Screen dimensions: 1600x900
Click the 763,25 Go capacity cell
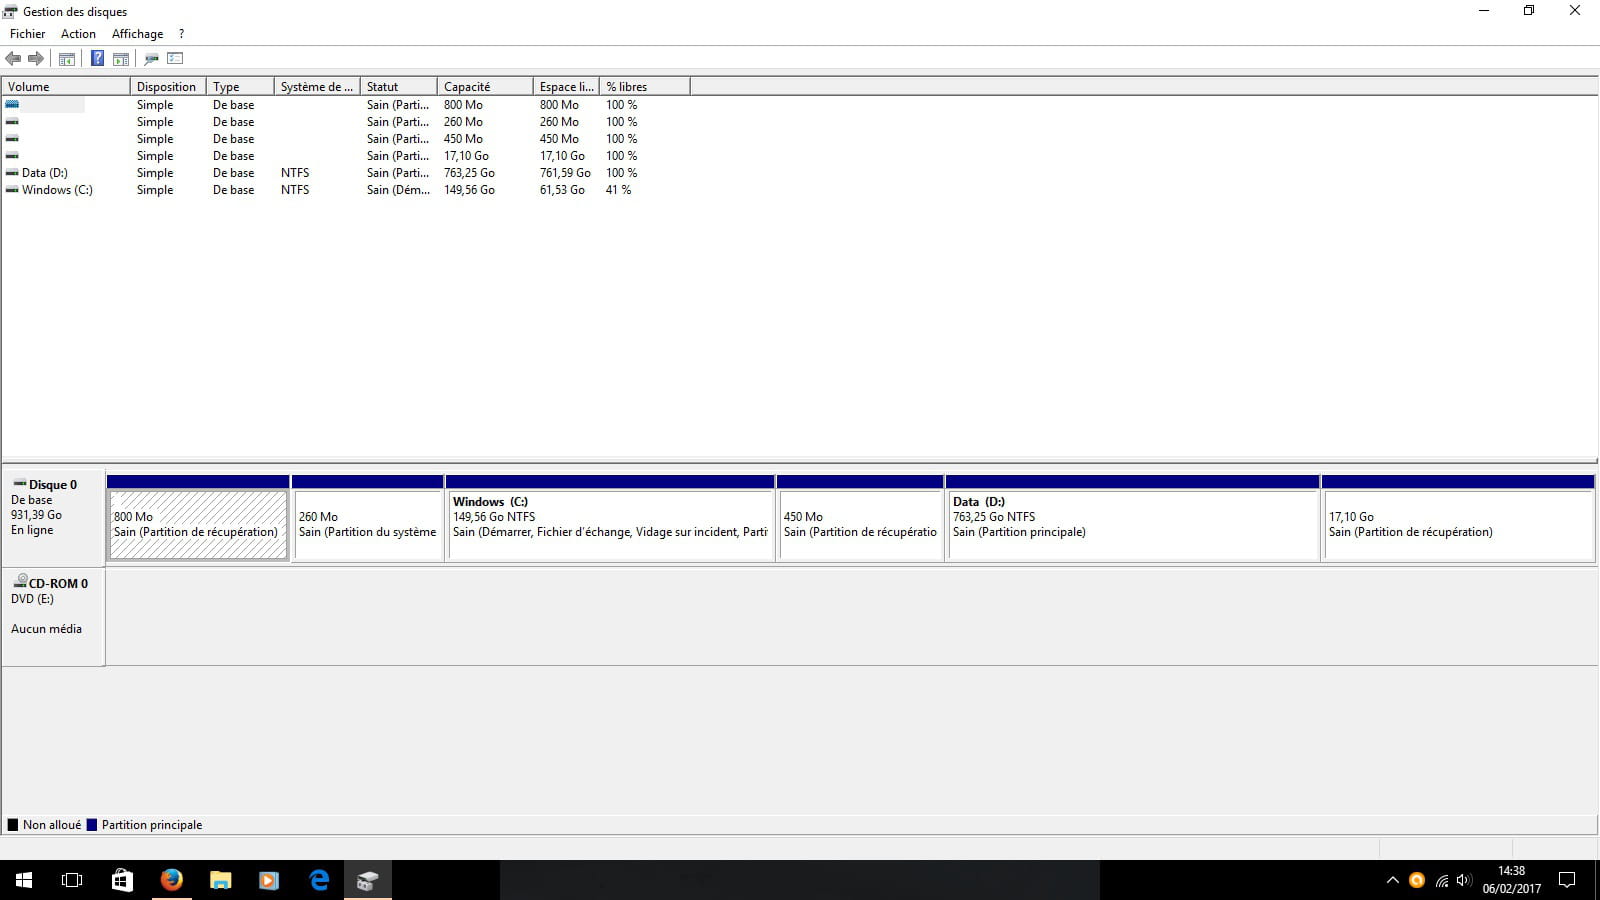pyautogui.click(x=469, y=173)
